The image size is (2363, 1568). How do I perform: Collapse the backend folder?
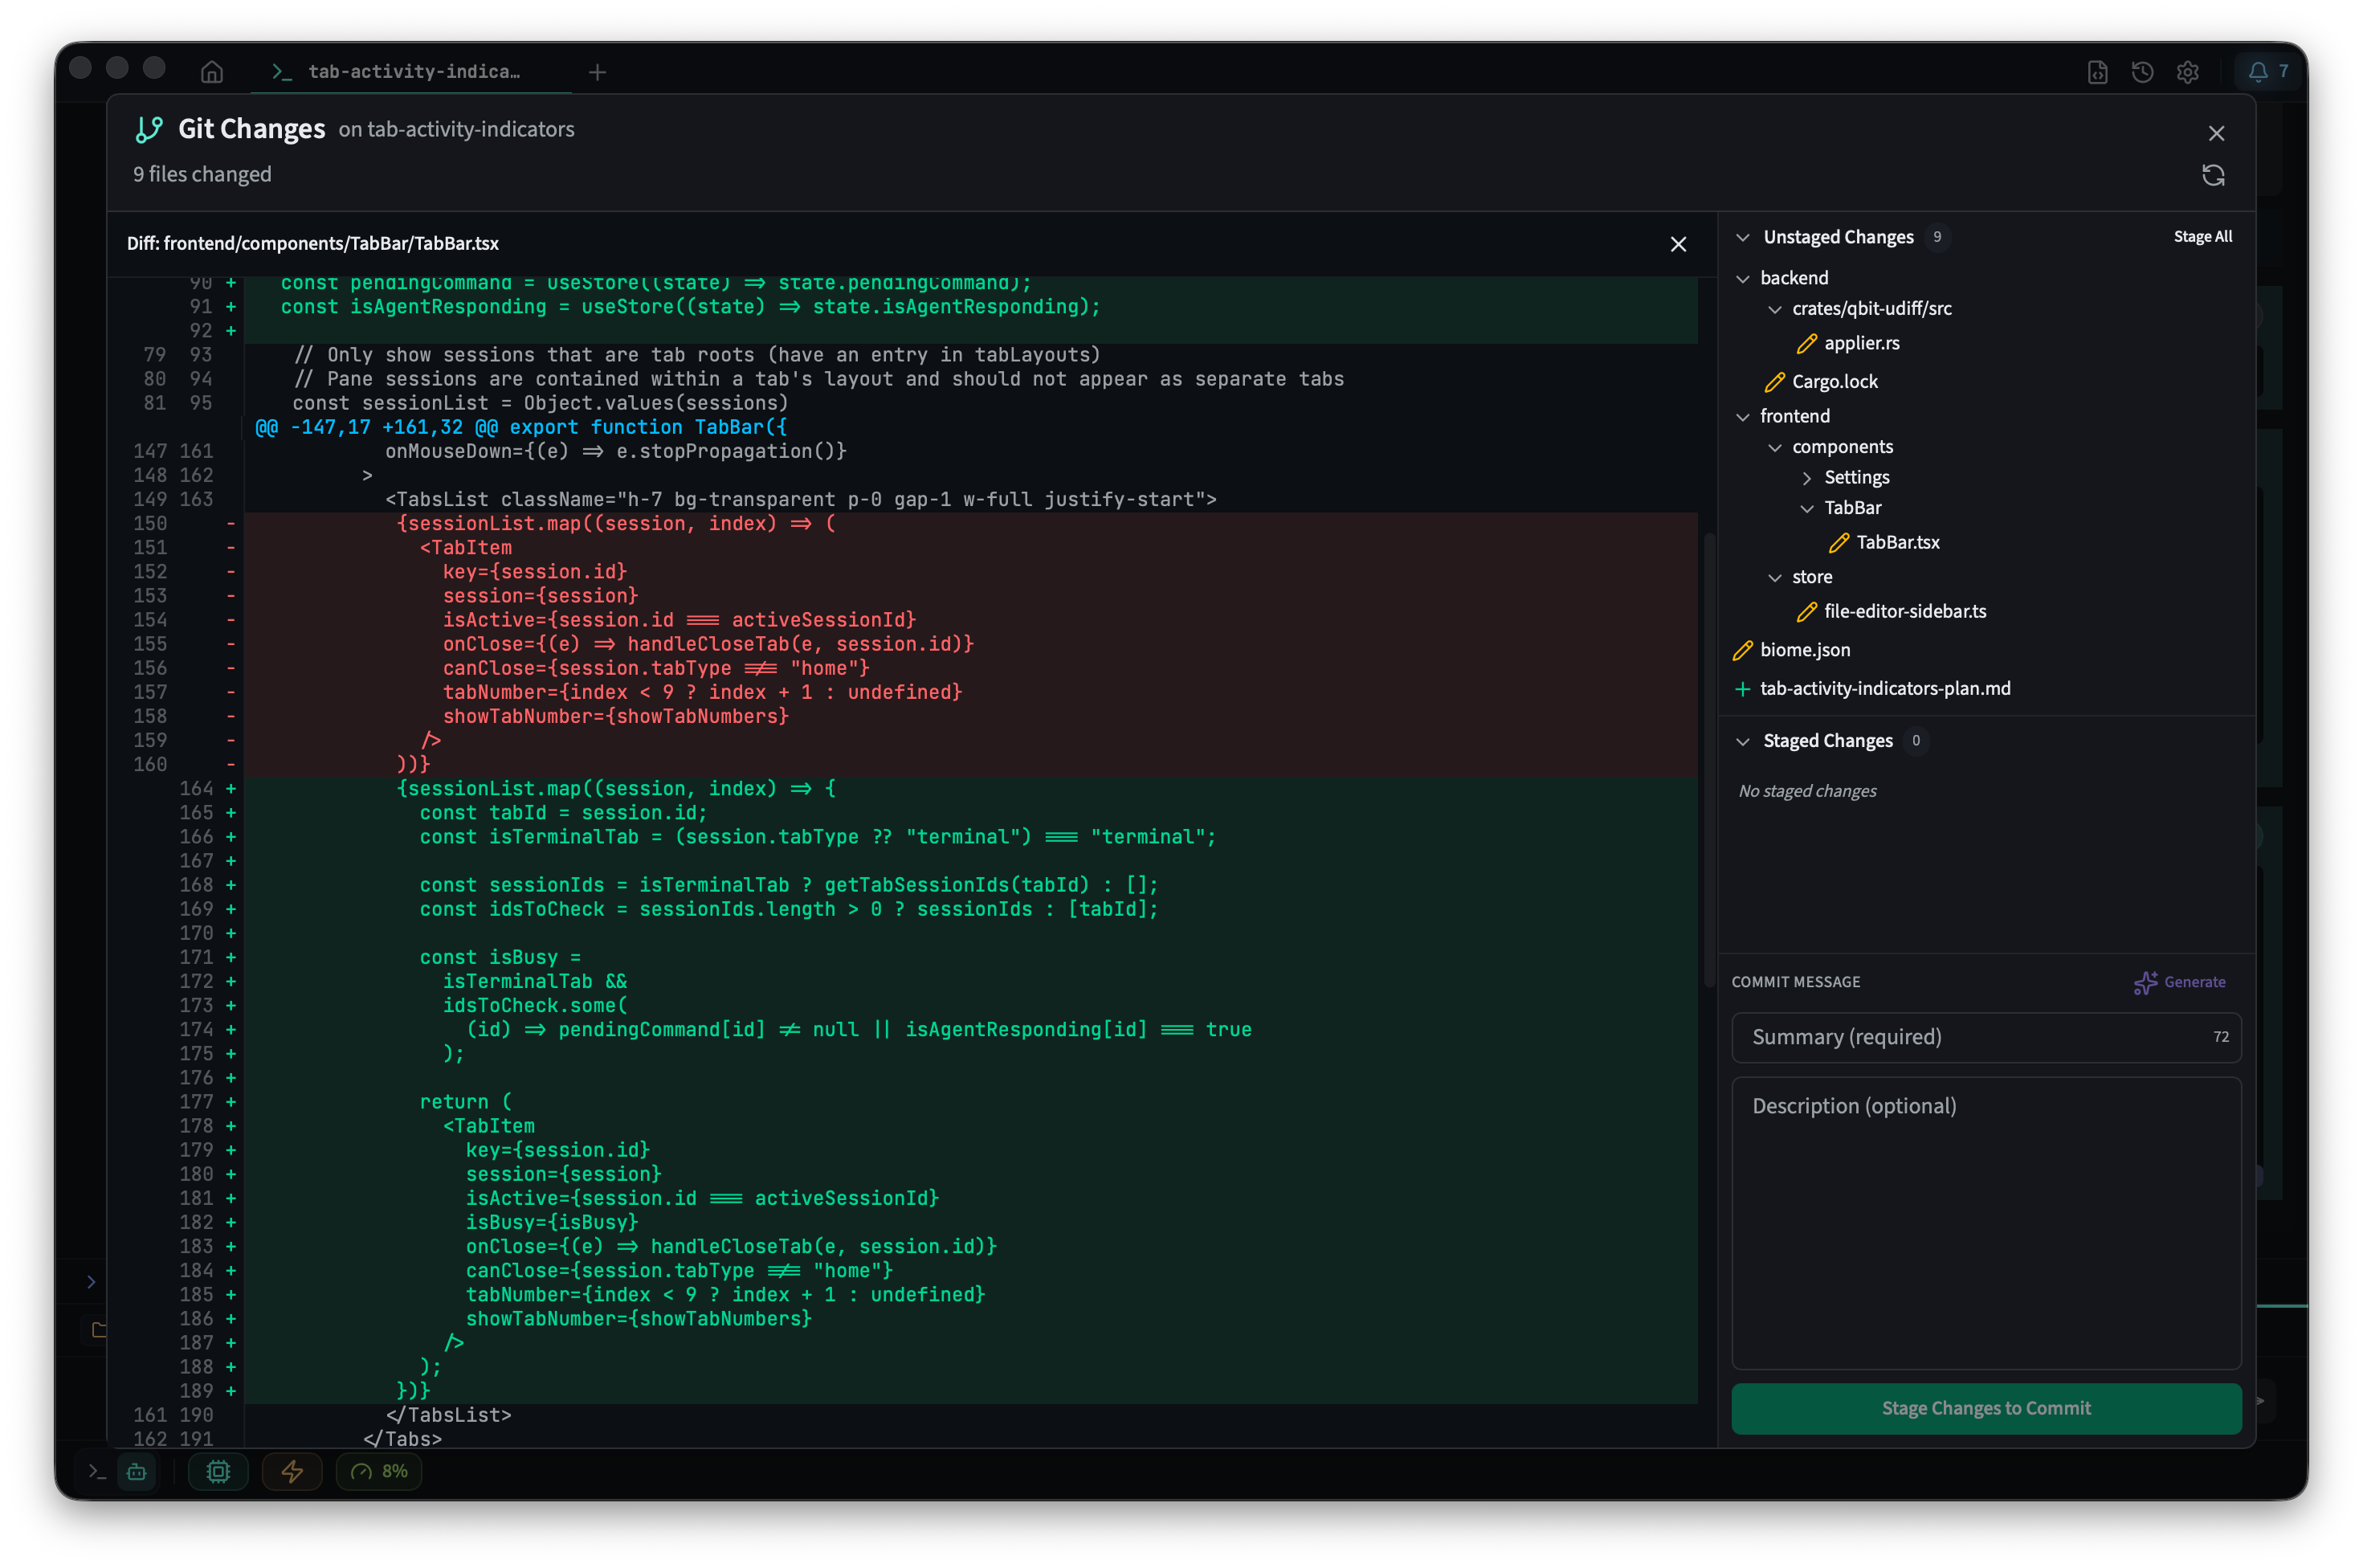click(1742, 279)
